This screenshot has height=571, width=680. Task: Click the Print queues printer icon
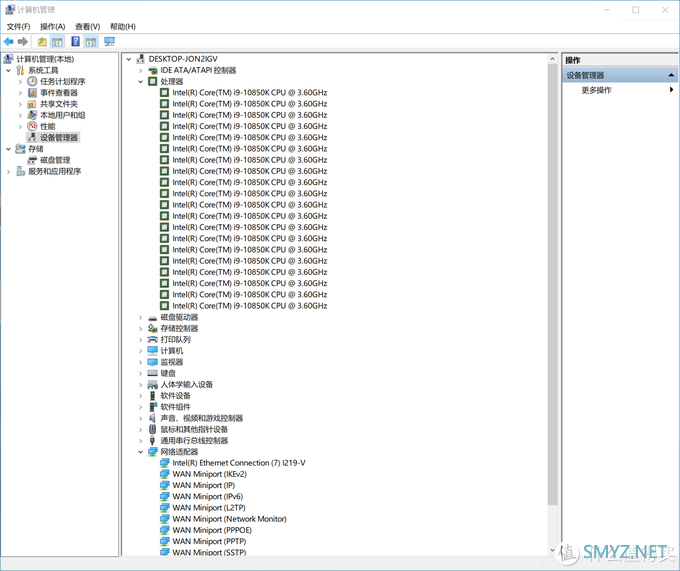point(153,339)
